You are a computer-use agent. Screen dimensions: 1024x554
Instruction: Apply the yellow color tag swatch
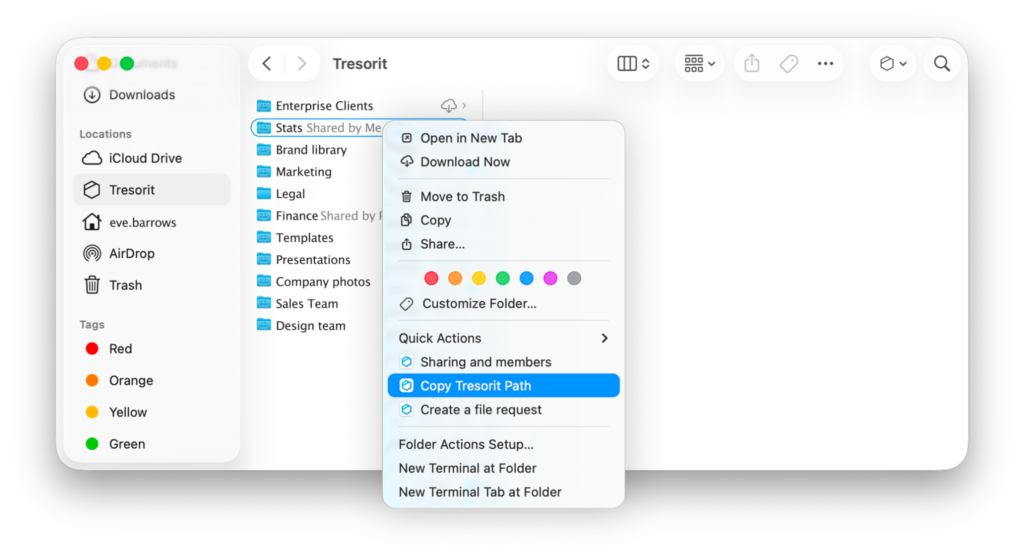point(479,278)
